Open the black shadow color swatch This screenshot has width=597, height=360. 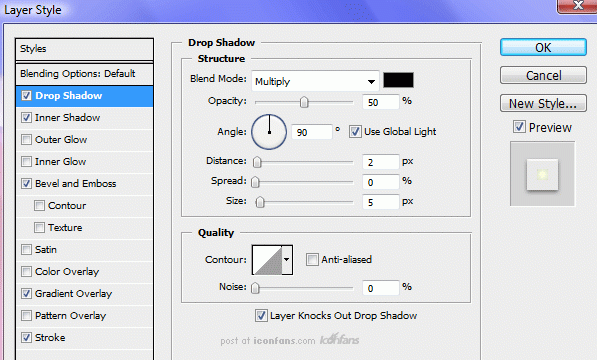coord(398,80)
